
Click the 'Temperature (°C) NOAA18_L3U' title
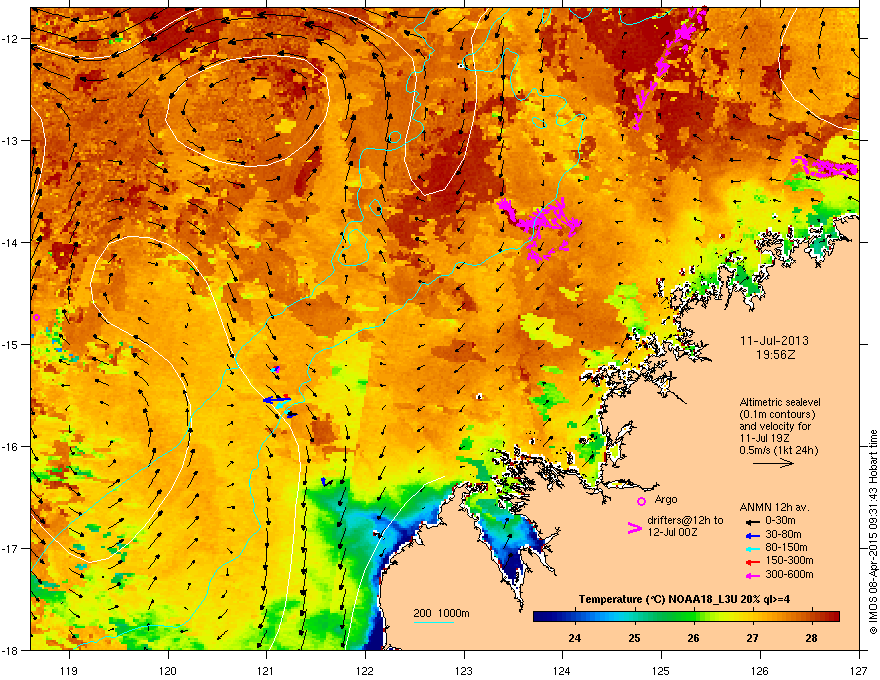[659, 600]
